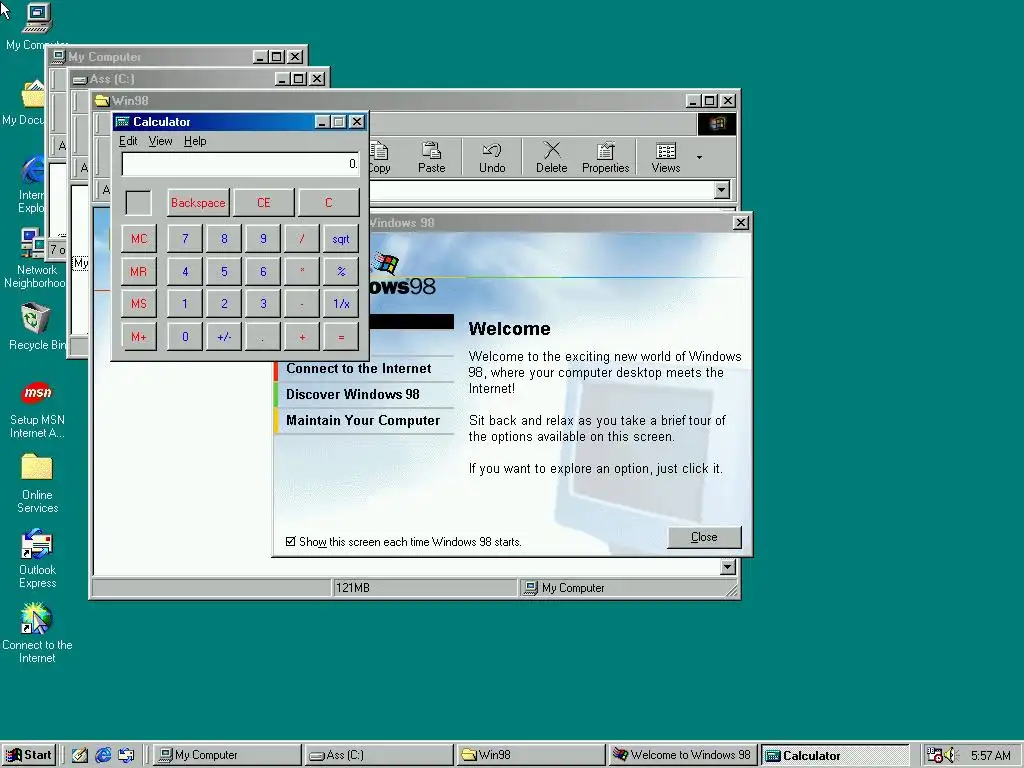This screenshot has width=1024, height=768.
Task: Click calculator digit 6 key
Action: [263, 271]
